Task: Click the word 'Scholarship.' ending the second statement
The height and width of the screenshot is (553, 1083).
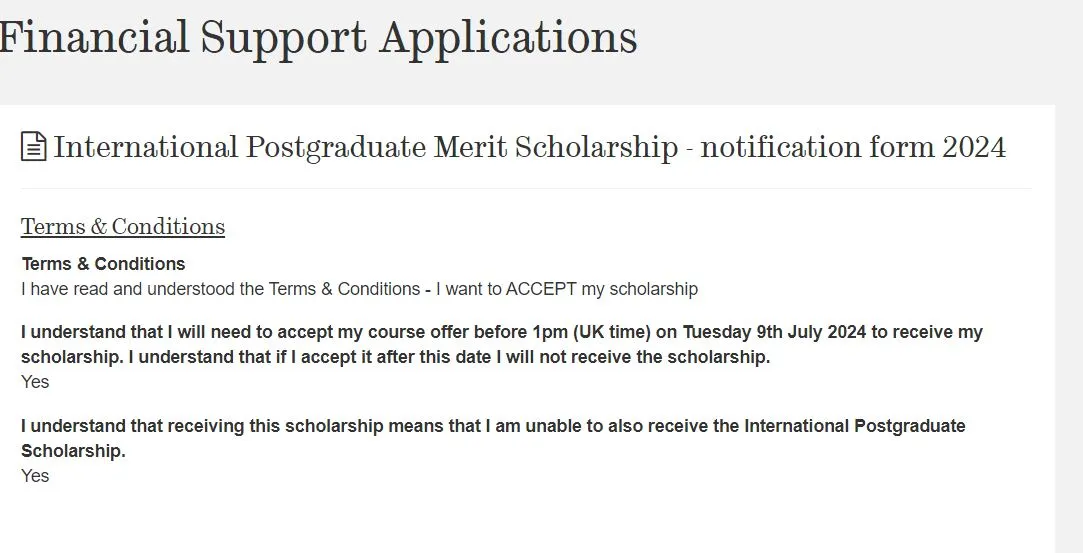Action: tap(73, 451)
